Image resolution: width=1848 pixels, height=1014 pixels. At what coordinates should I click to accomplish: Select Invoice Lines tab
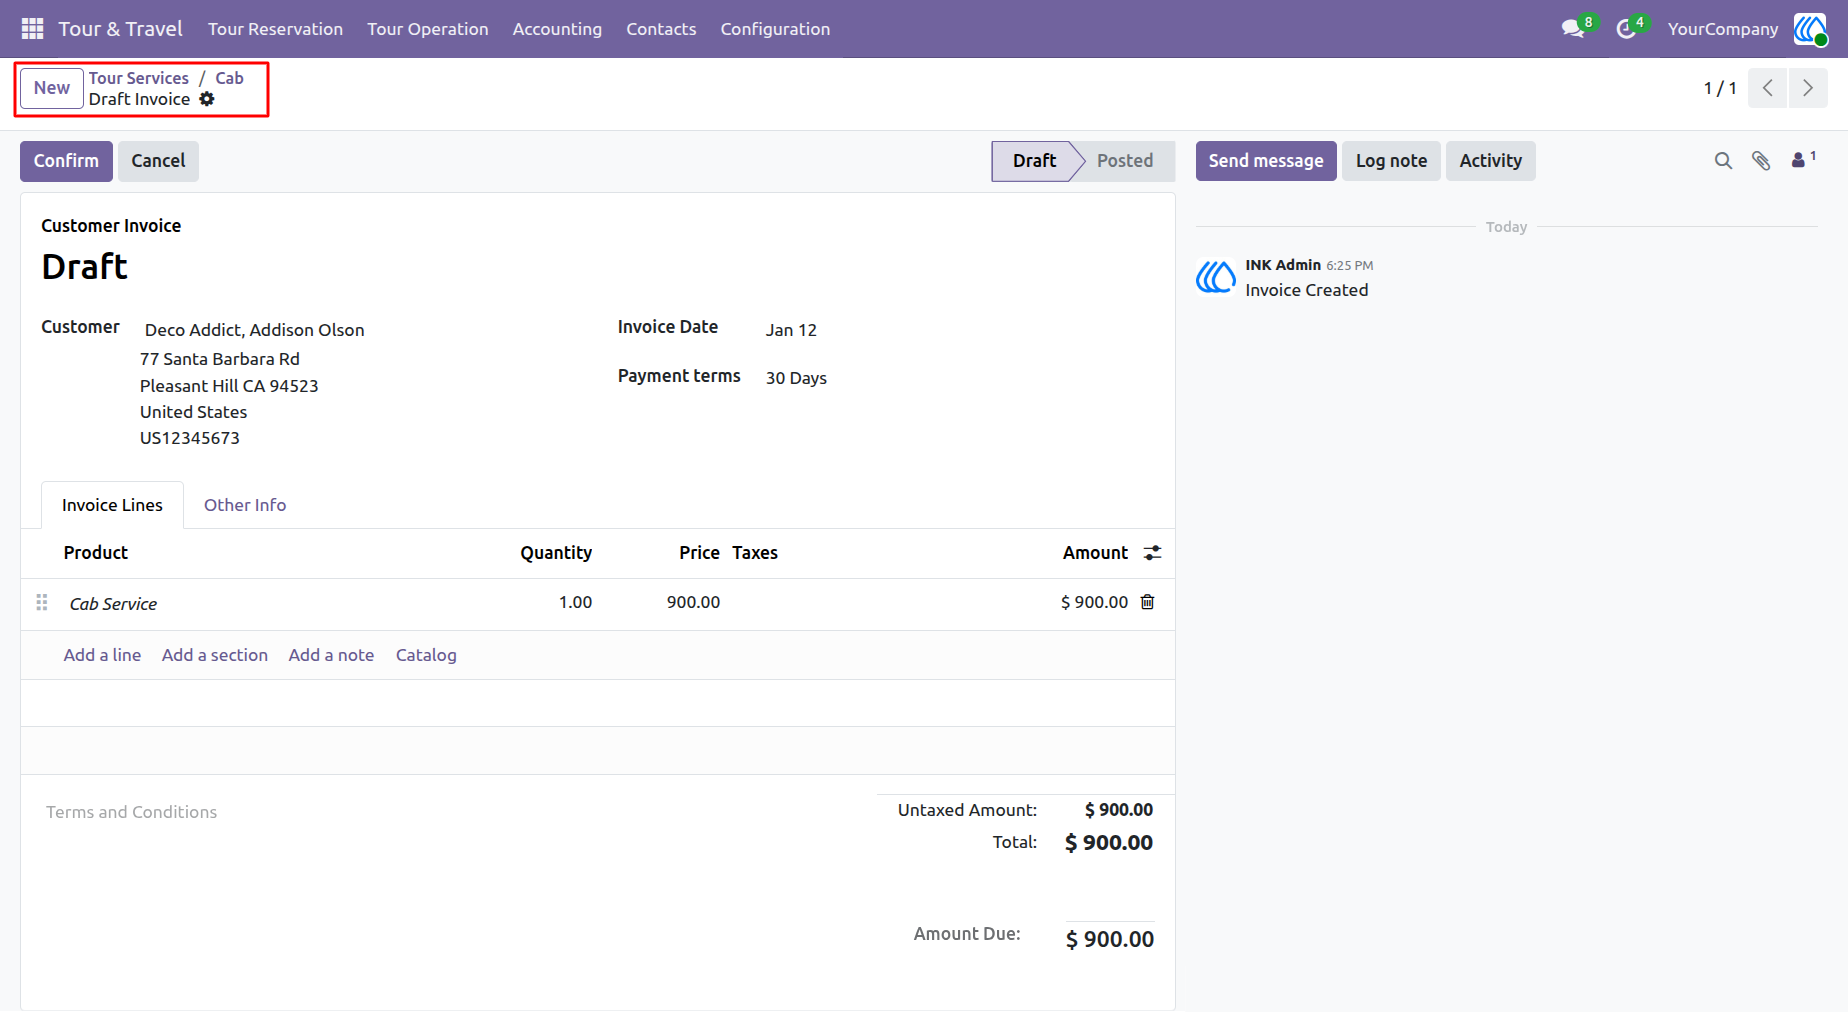[112, 505]
